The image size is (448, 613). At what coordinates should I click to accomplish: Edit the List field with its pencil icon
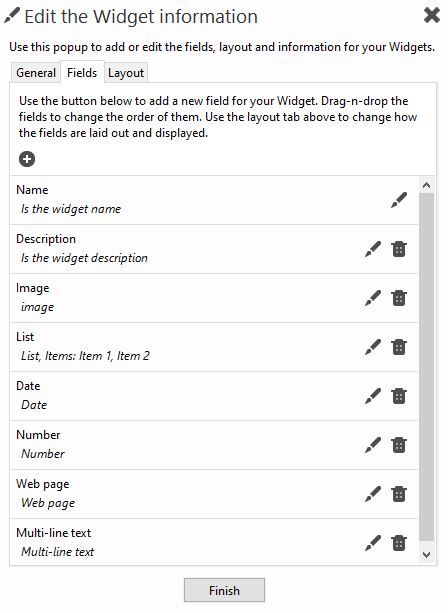[x=373, y=347]
